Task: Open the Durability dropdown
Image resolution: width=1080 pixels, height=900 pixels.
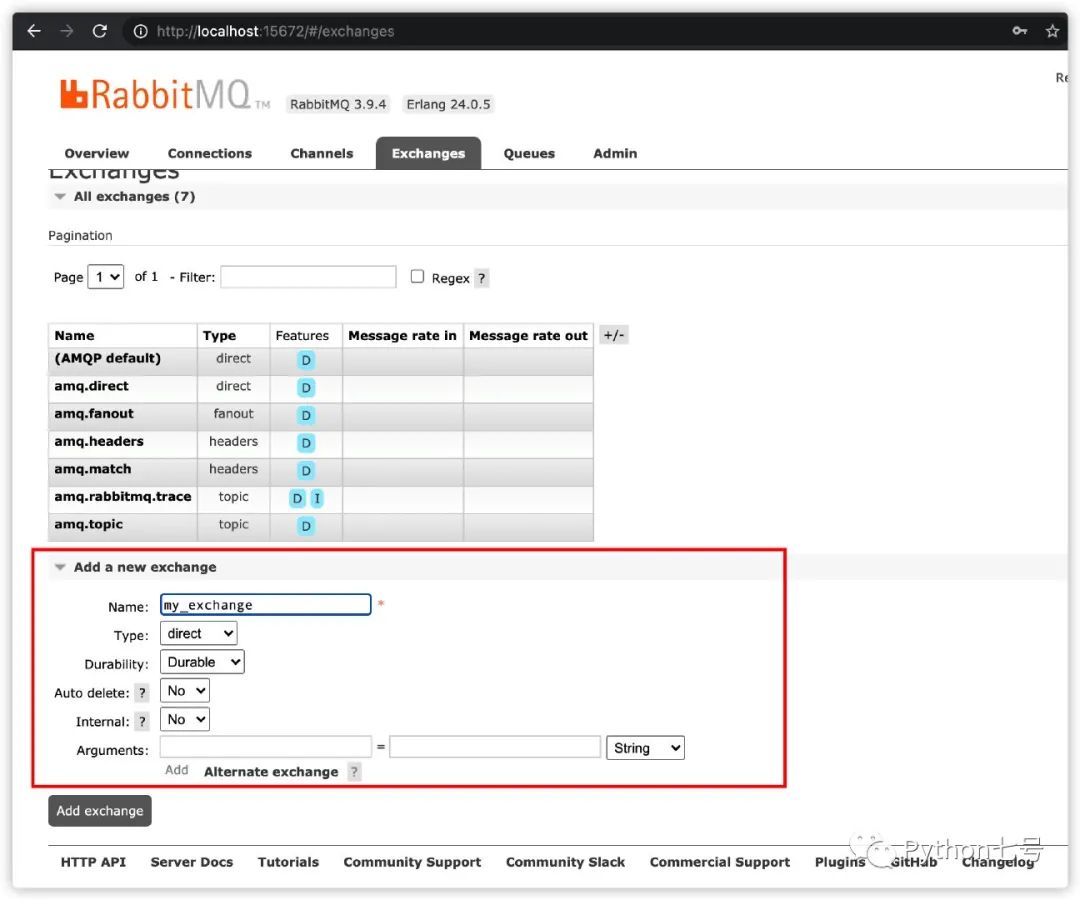Action: tap(202, 662)
